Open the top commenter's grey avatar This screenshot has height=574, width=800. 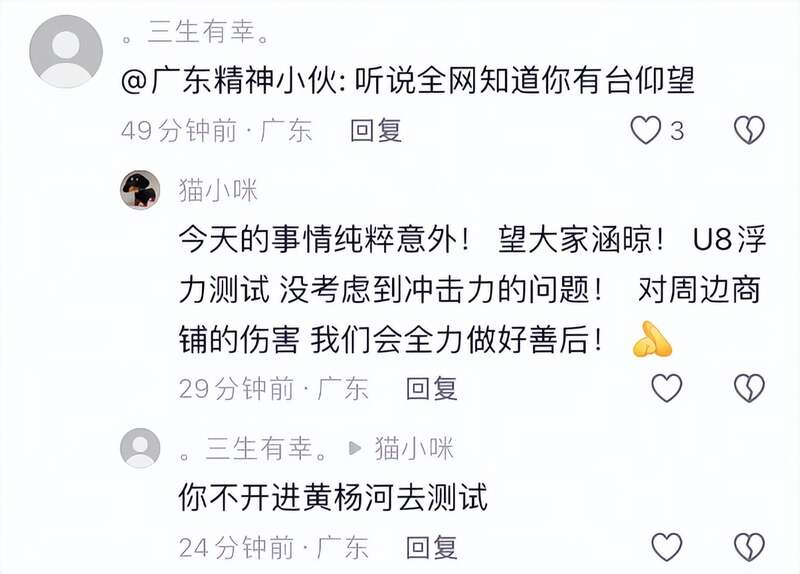[x=66, y=52]
